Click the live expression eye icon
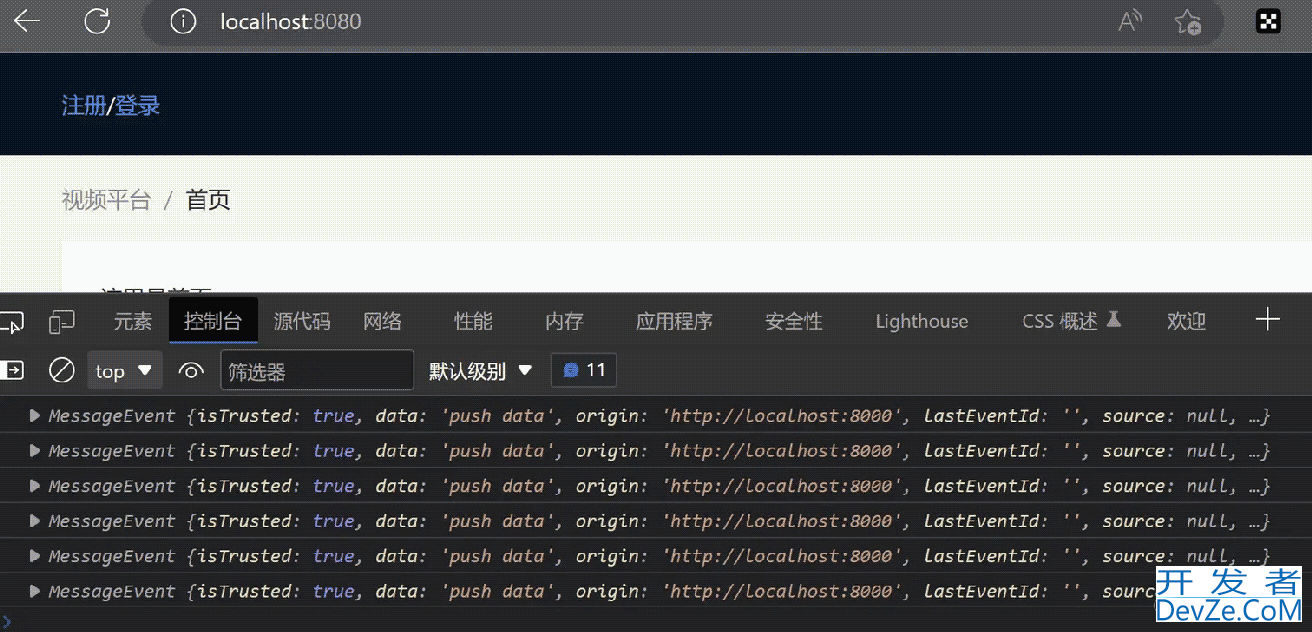 tap(191, 371)
